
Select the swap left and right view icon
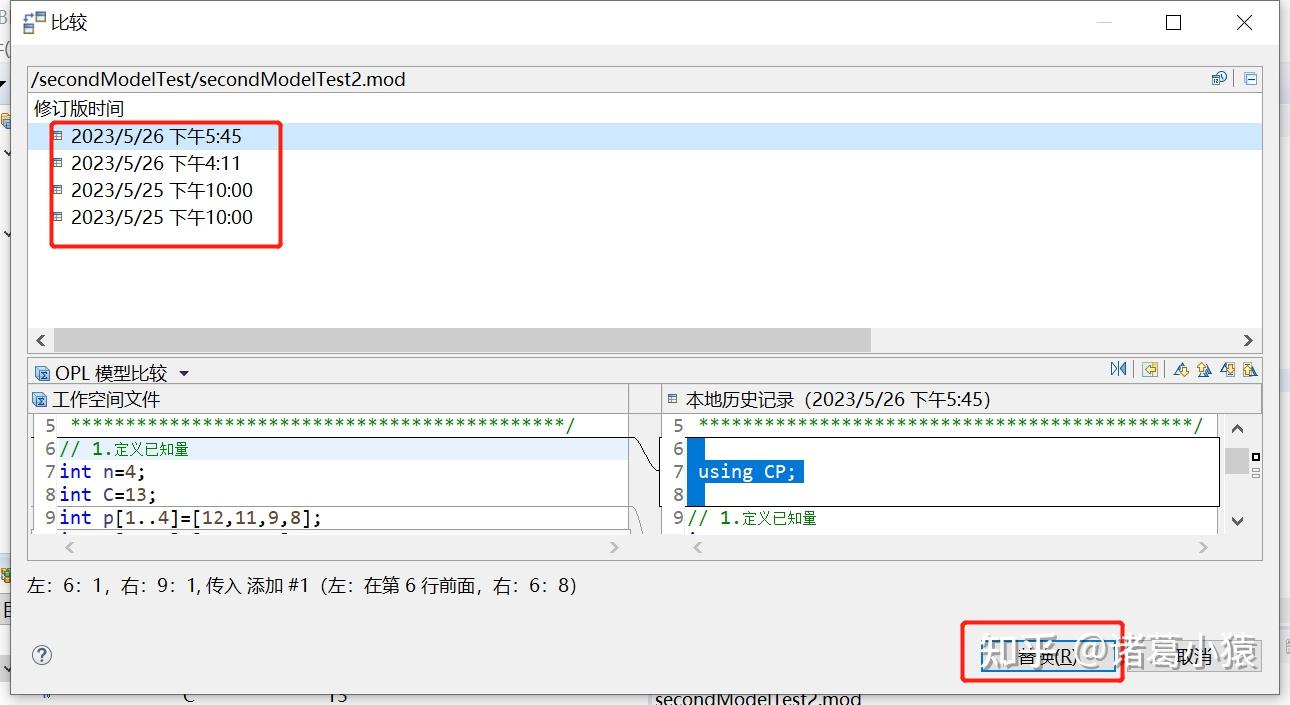pos(1119,369)
